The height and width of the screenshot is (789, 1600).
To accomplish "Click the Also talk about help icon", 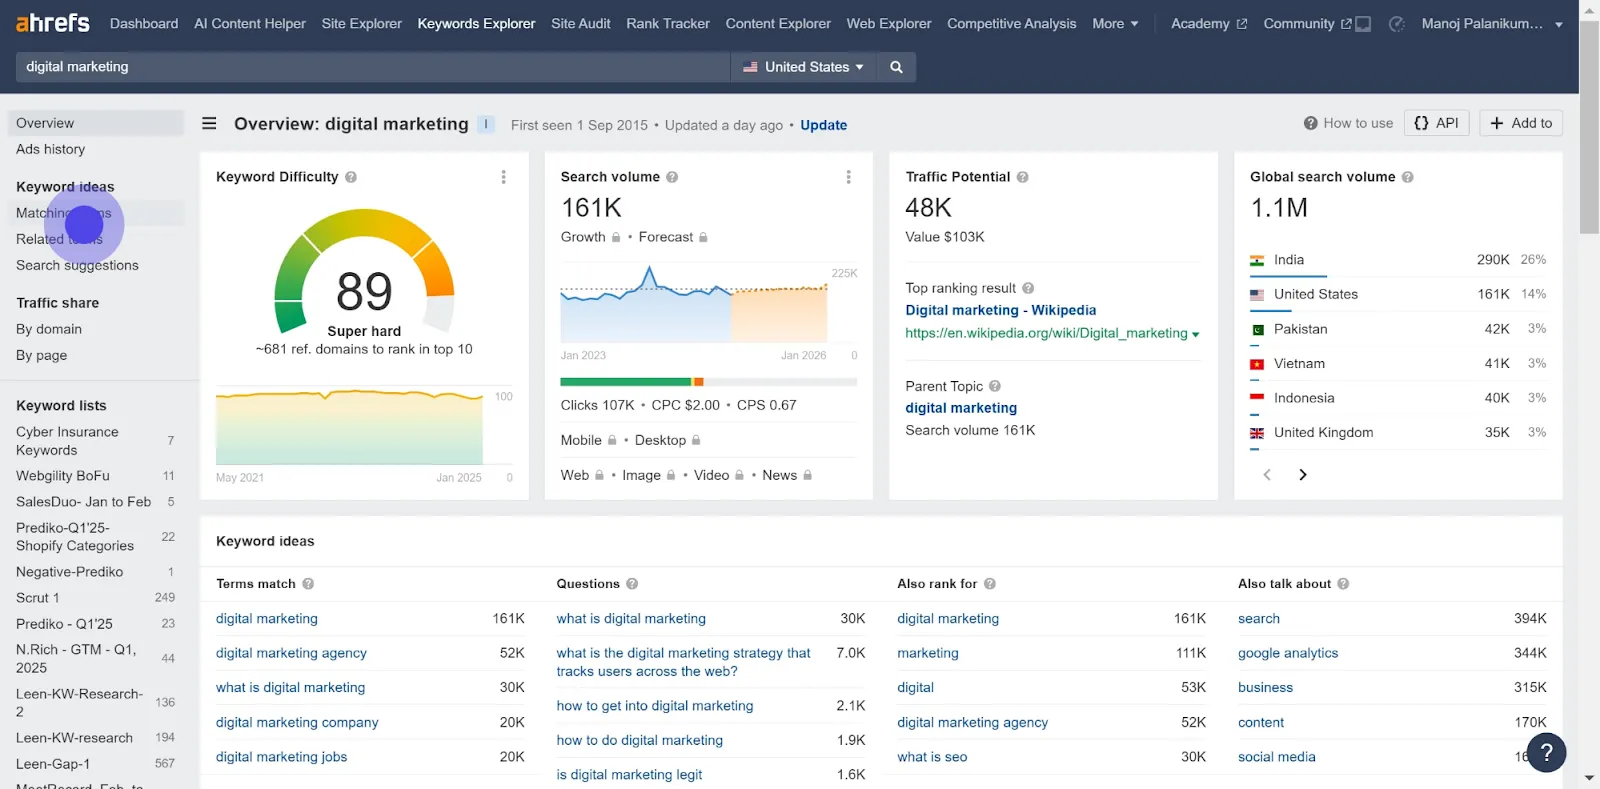I will point(1343,584).
